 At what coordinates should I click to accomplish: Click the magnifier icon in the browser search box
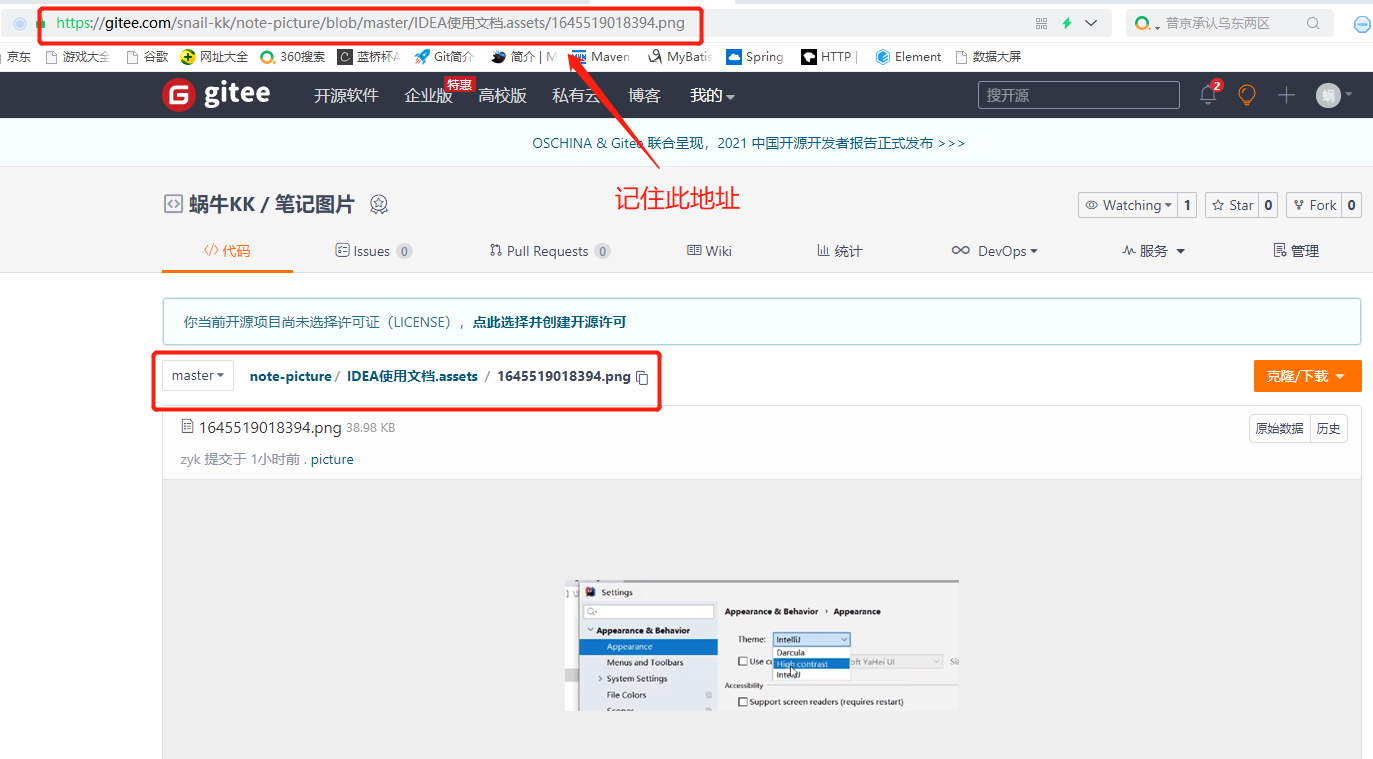[1313, 23]
